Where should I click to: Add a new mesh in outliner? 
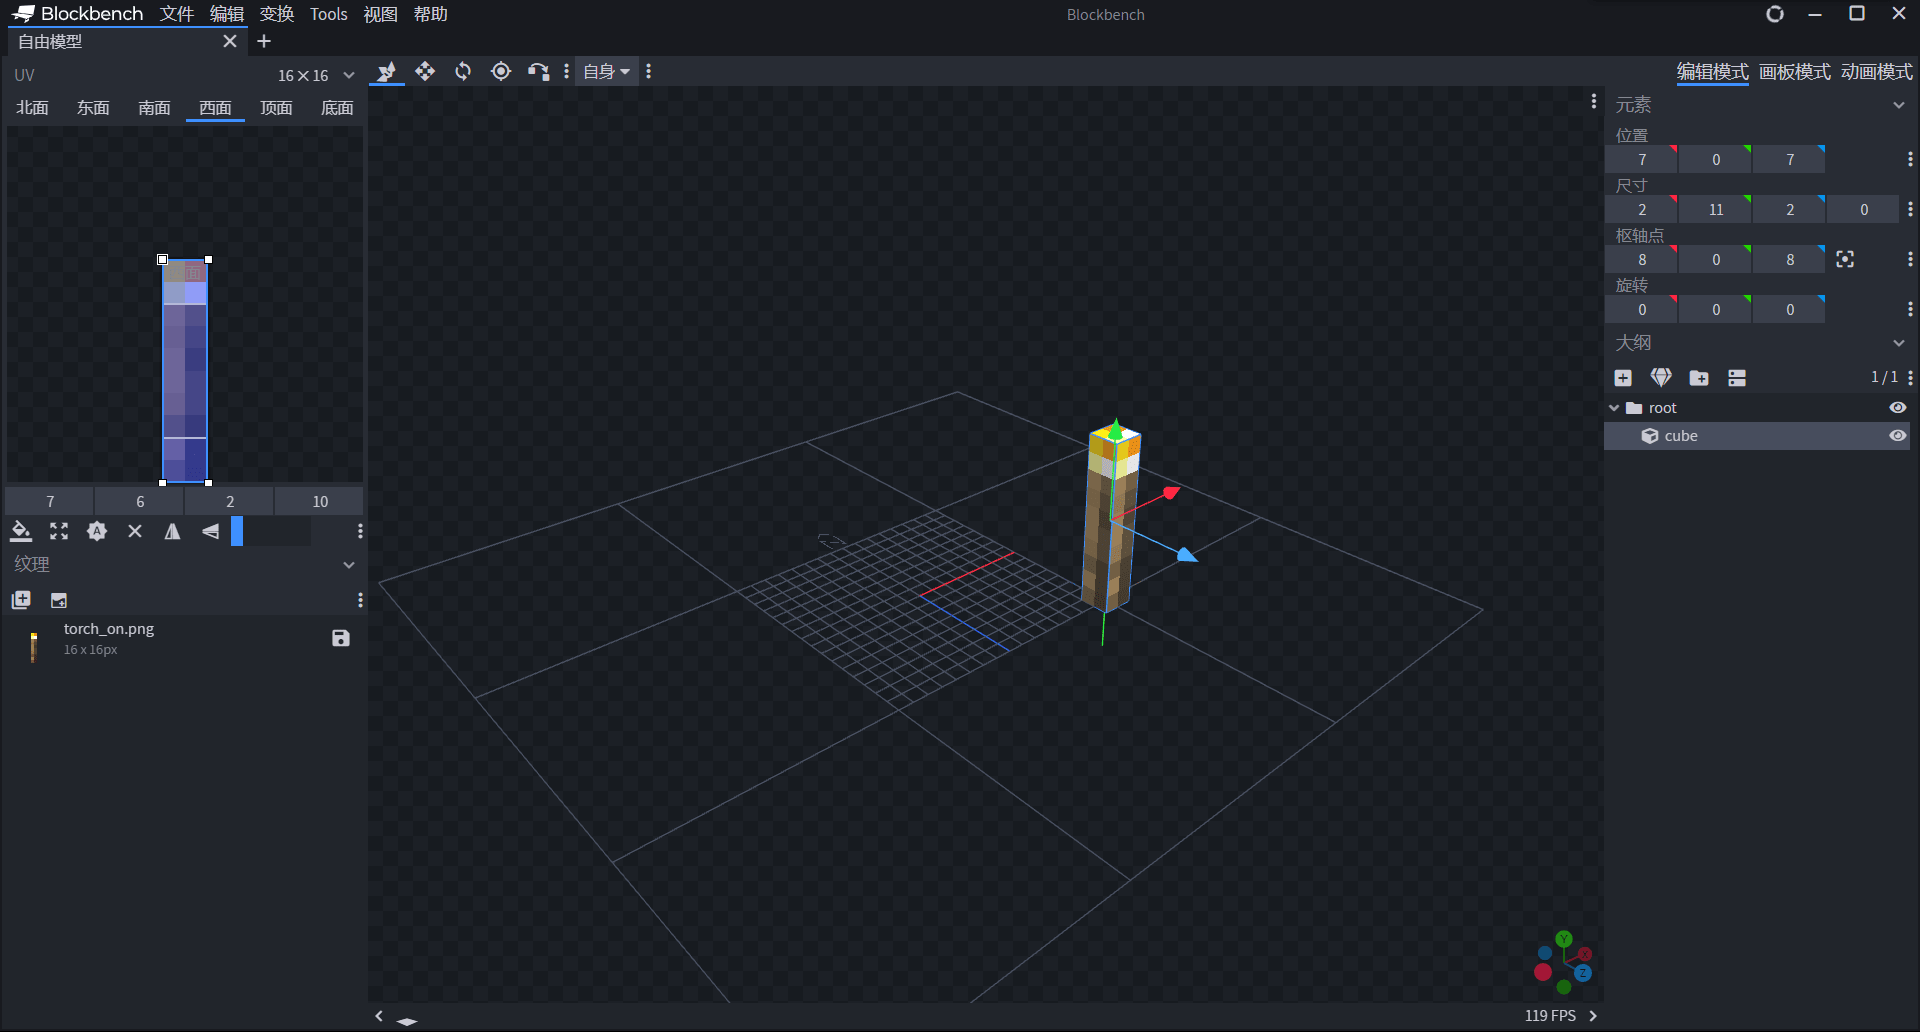pyautogui.click(x=1661, y=378)
